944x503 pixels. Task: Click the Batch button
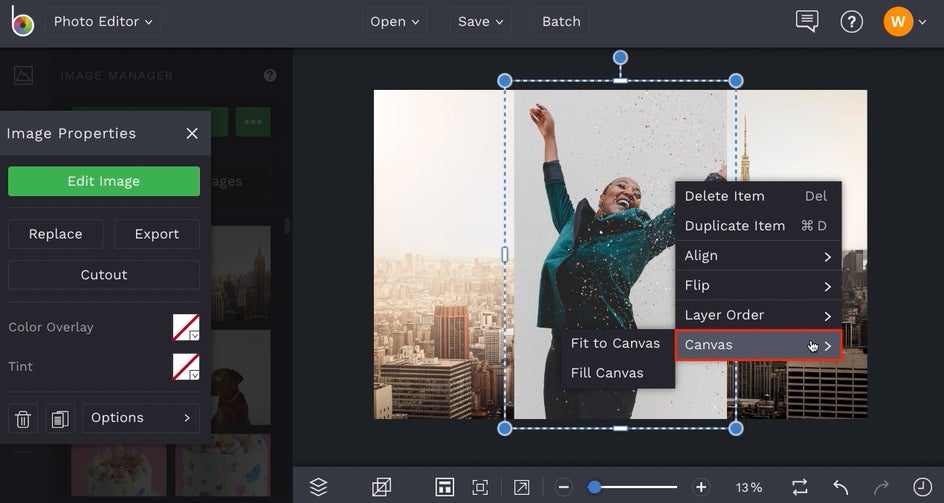coord(561,22)
